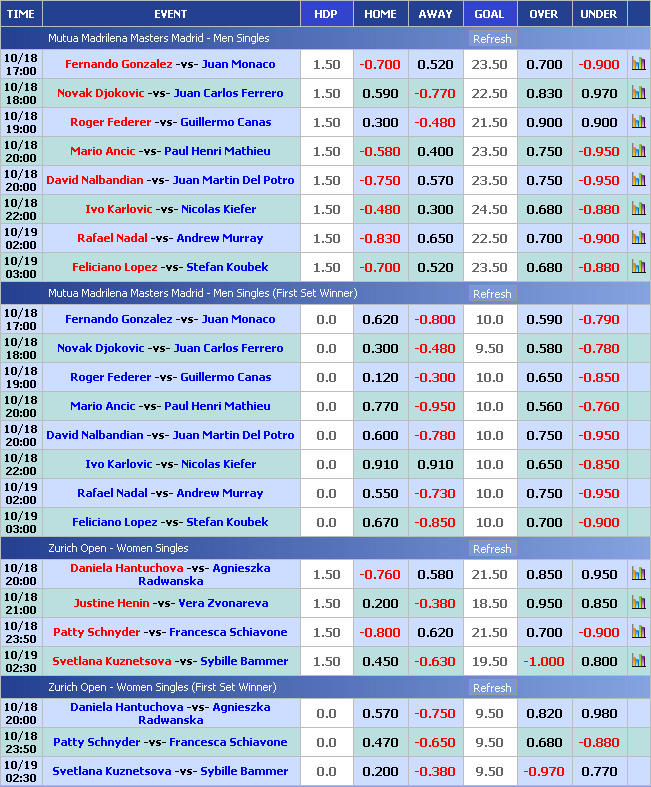Select away odds 0.650 for Nadal vs Murray
Viewport: 651px width, 787px height.
[435, 238]
